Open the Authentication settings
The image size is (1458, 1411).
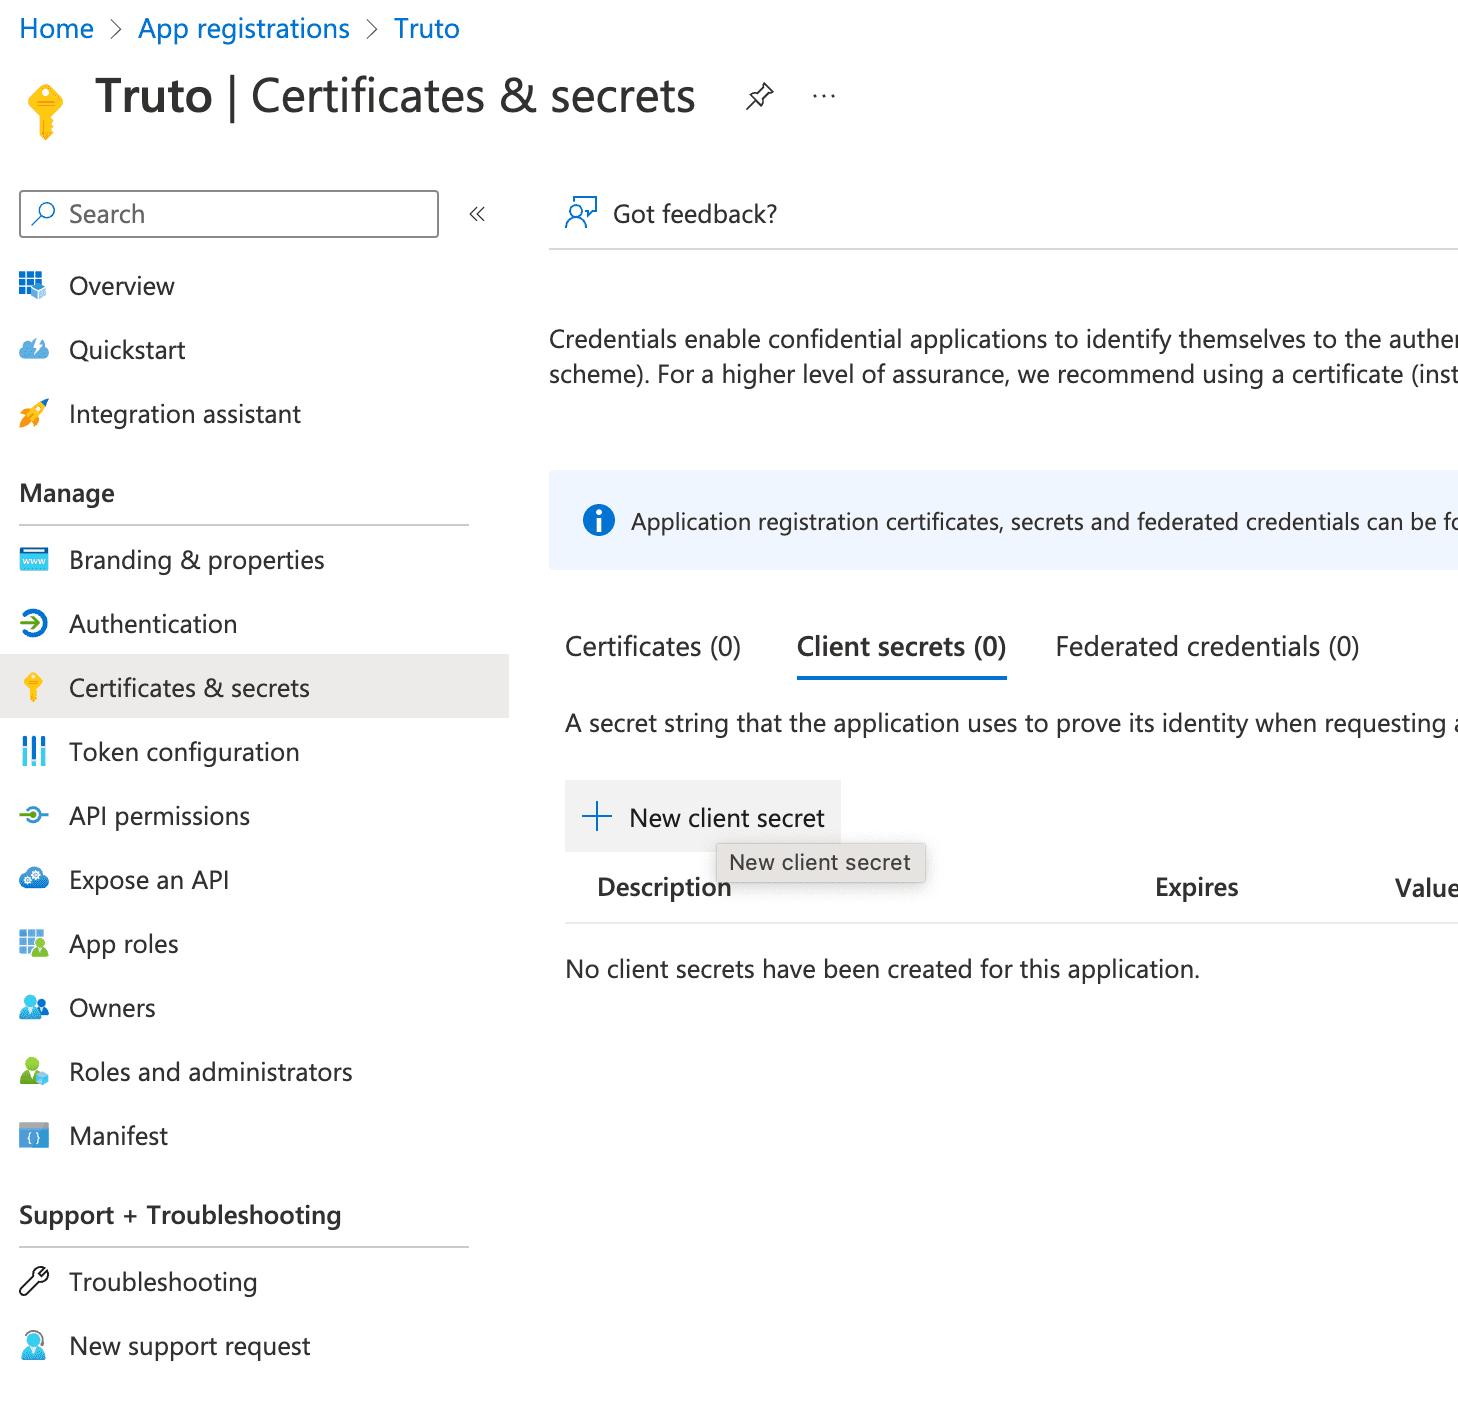152,624
